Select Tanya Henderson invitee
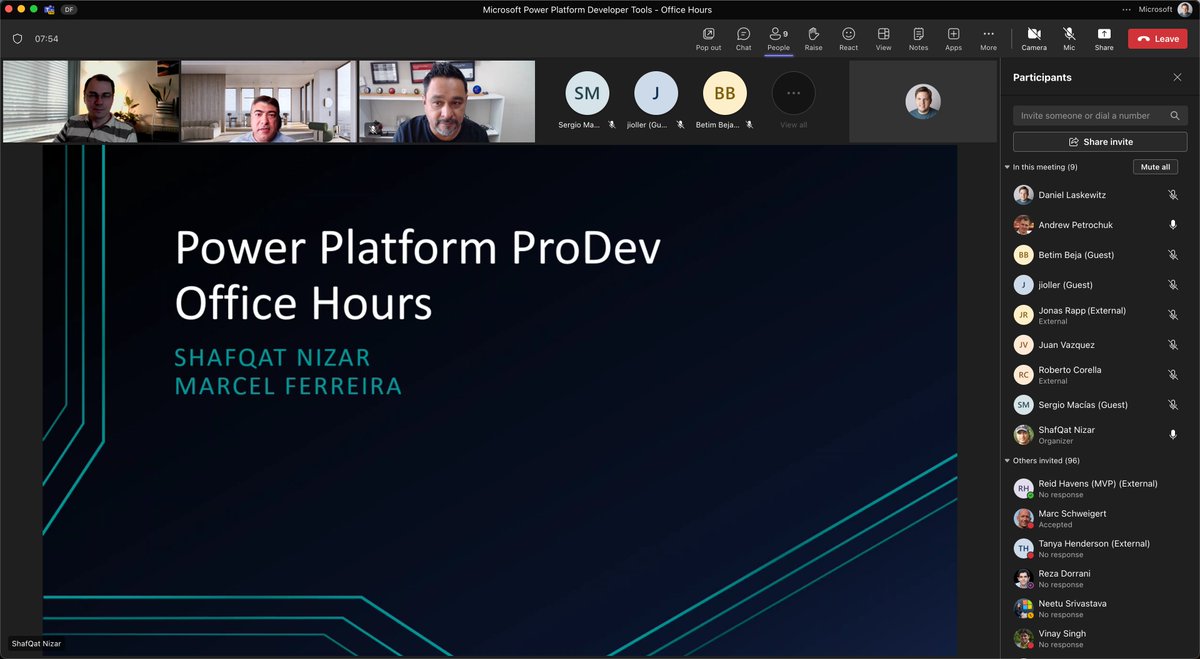1200x659 pixels. click(1099, 548)
